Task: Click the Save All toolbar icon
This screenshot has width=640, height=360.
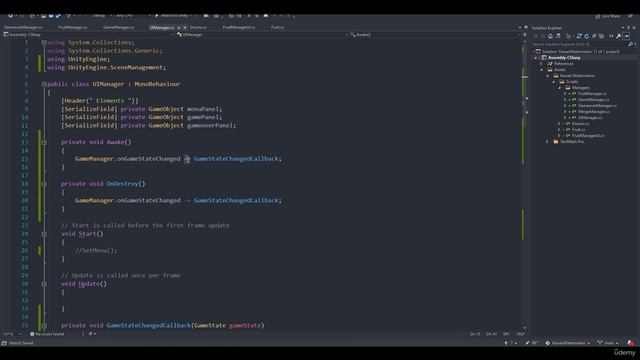Action: tap(58, 16)
